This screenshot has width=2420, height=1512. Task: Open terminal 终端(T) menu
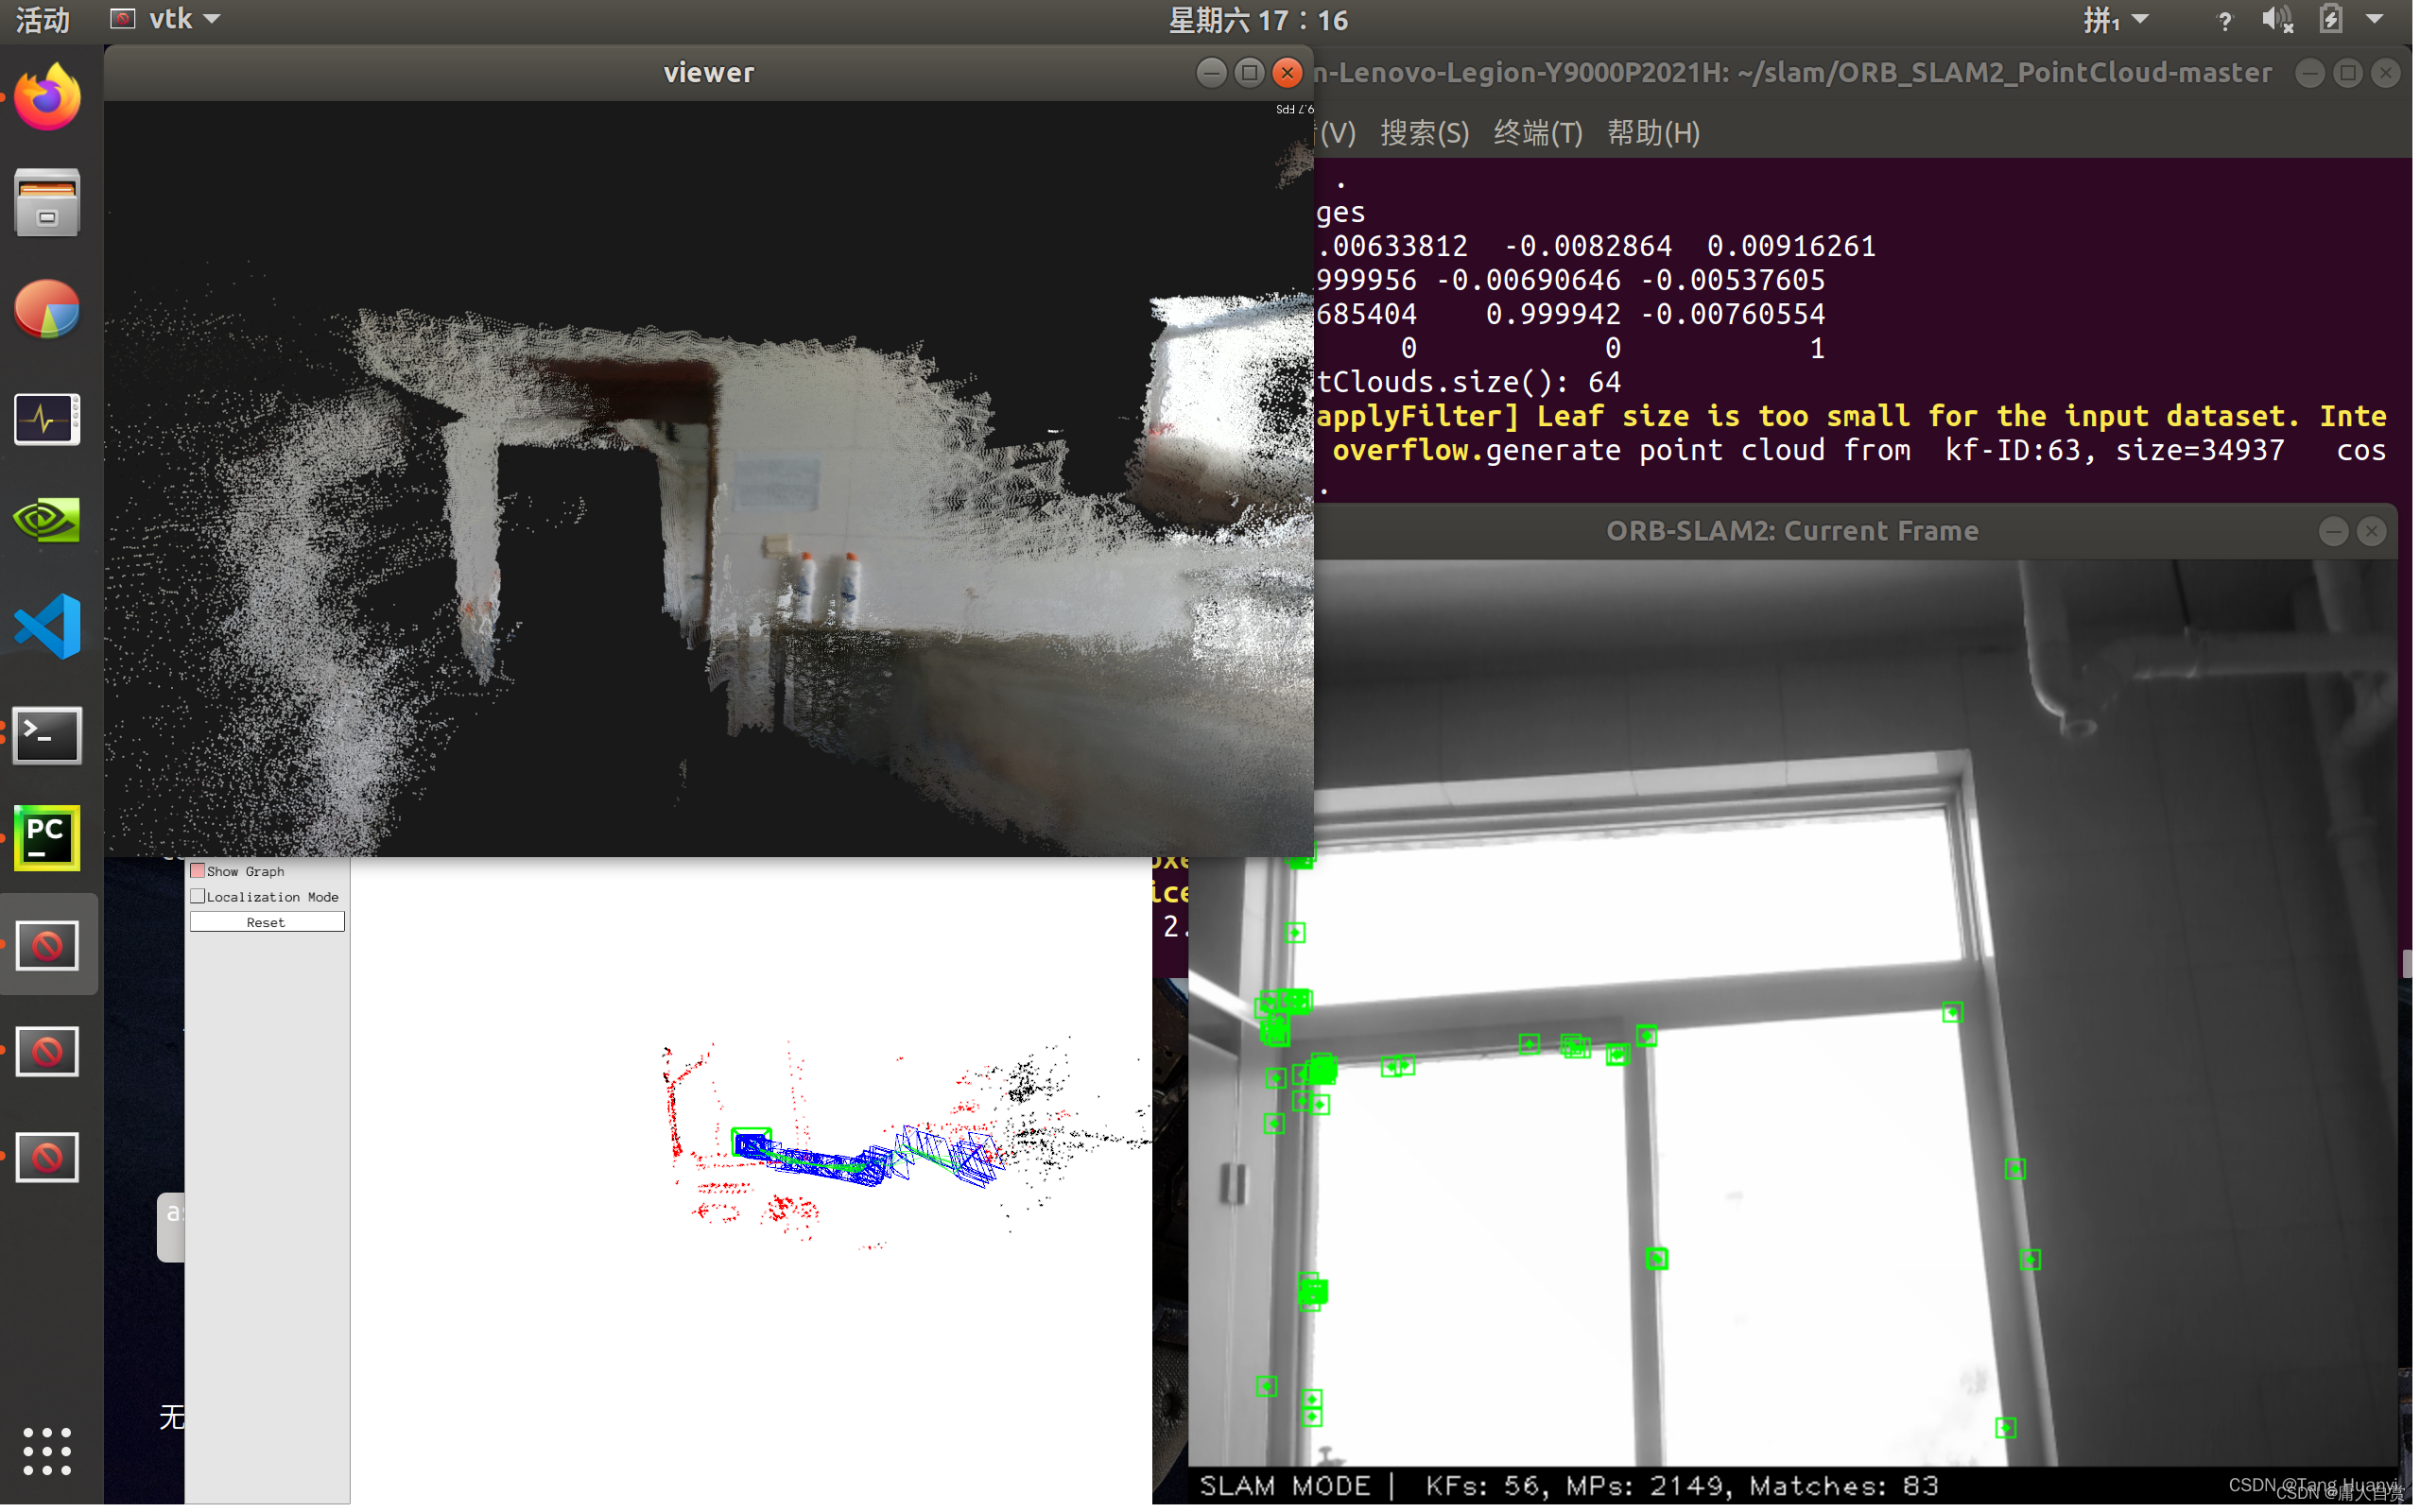coord(1540,133)
